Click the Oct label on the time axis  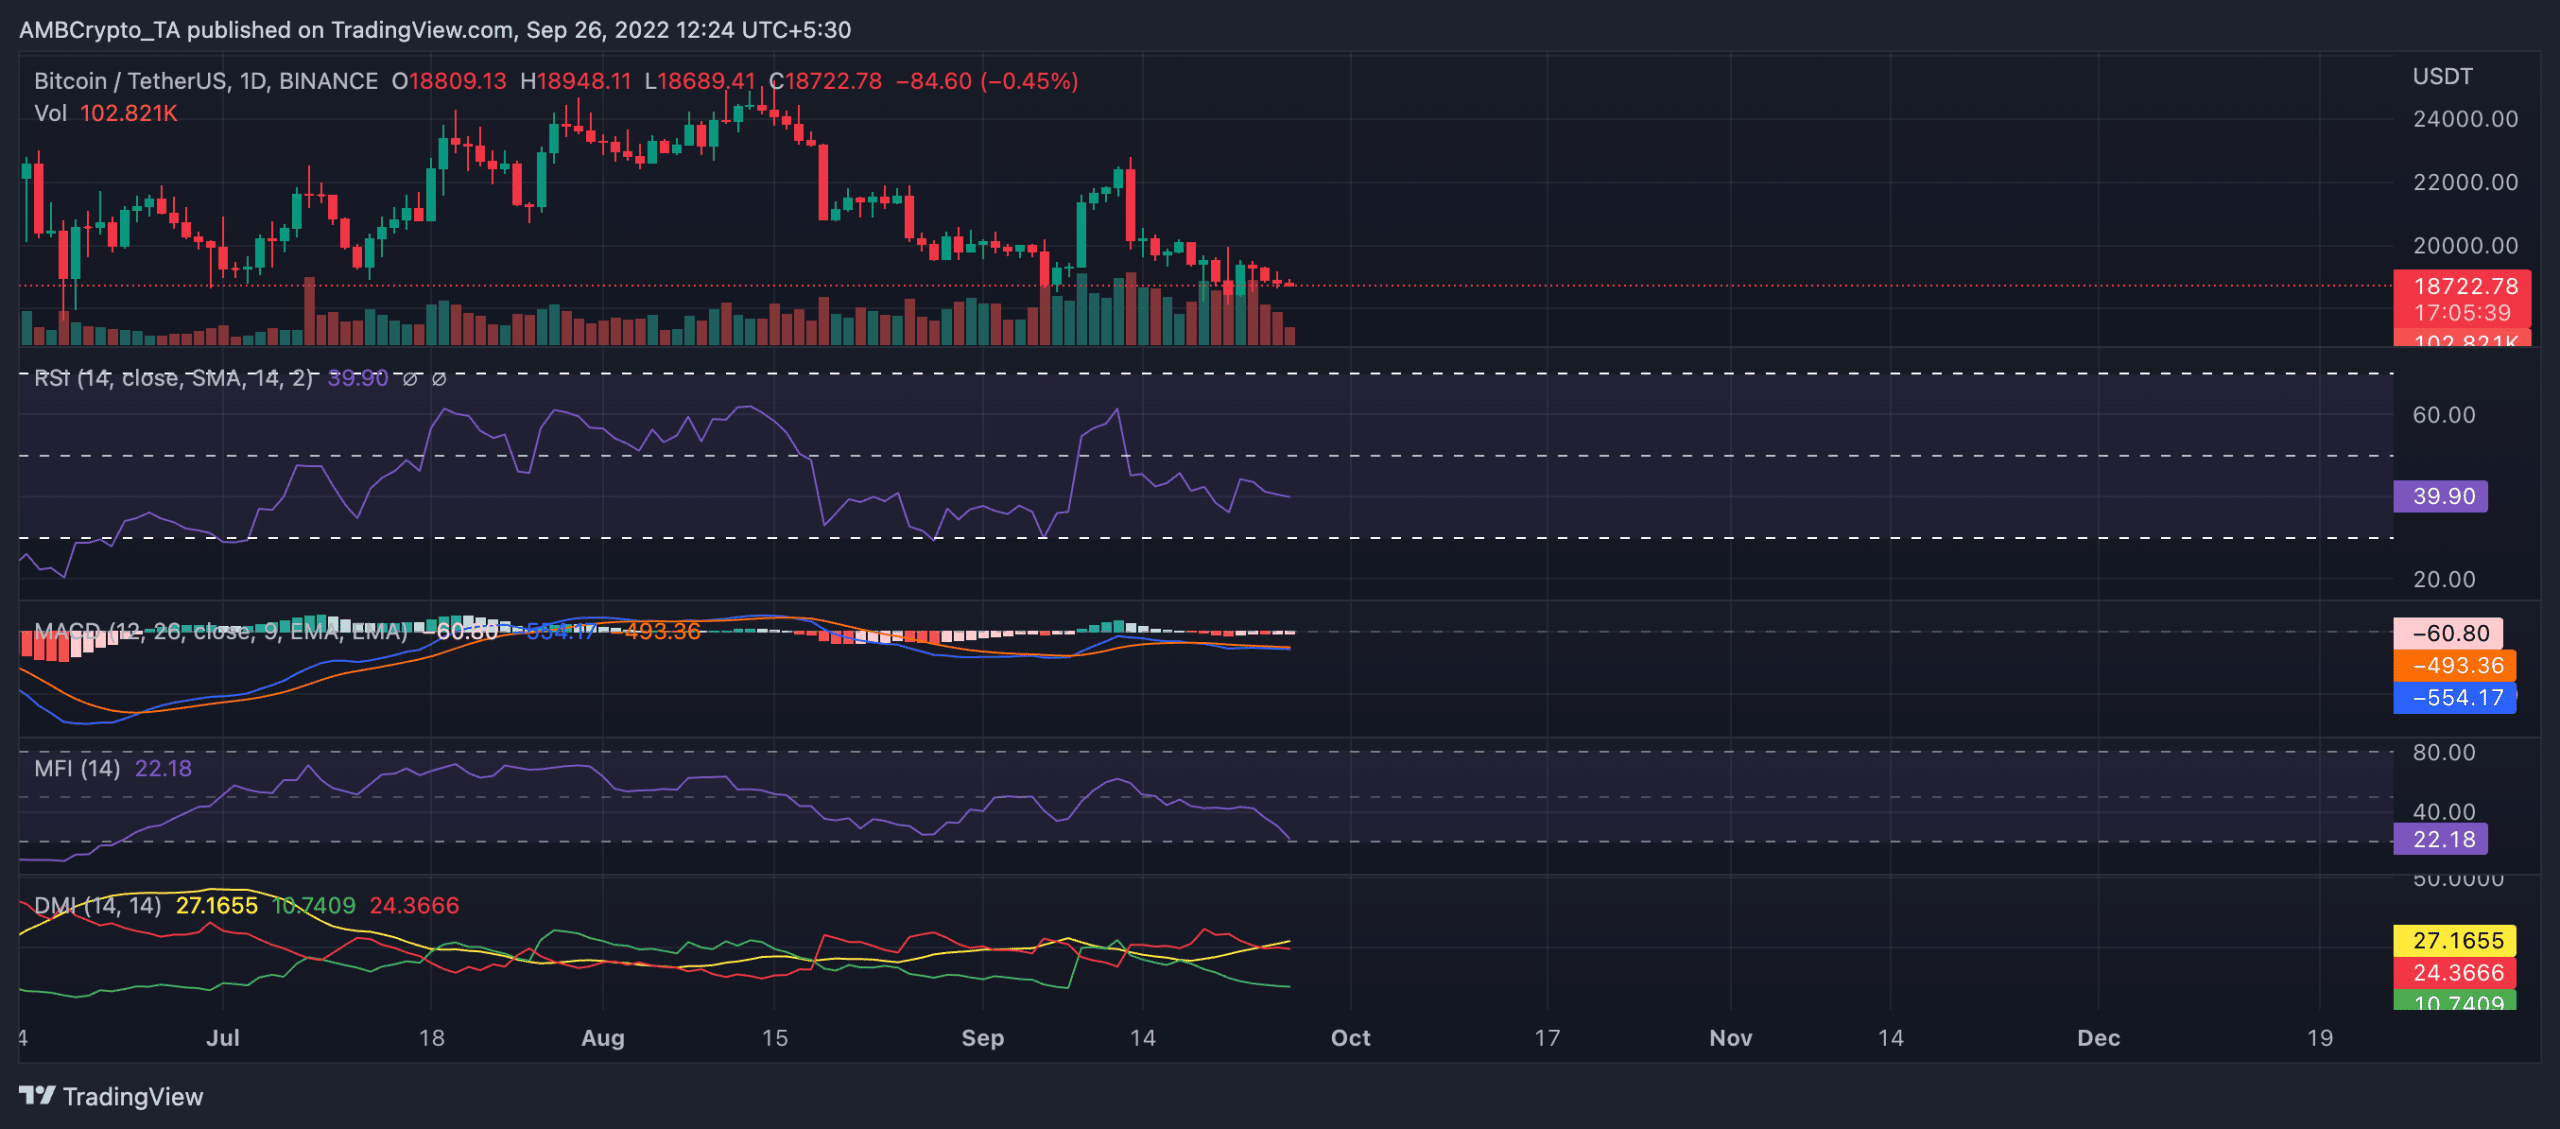click(x=1350, y=1039)
